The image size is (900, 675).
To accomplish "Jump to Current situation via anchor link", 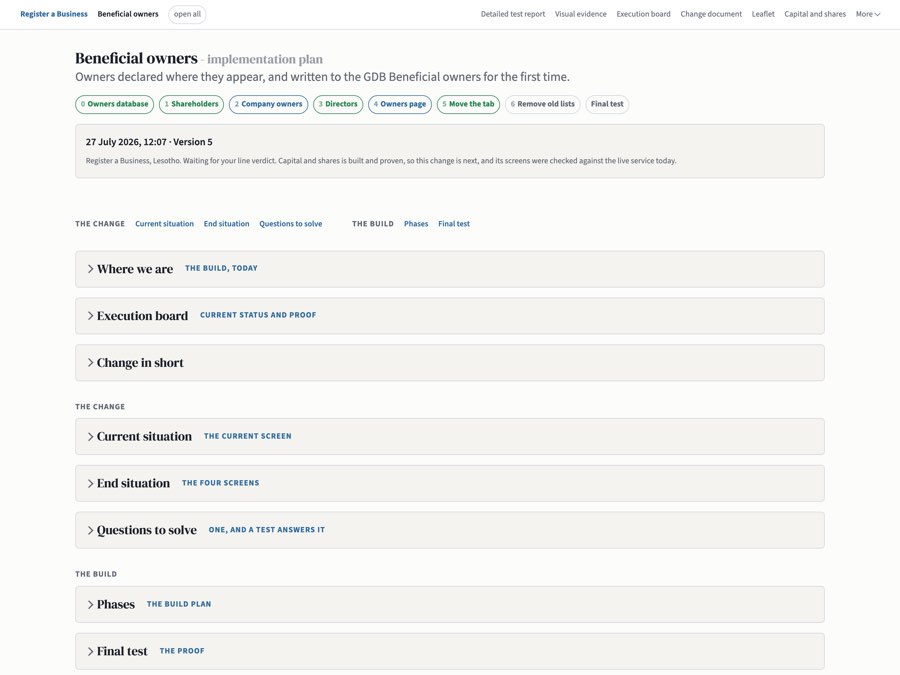I will tap(164, 224).
